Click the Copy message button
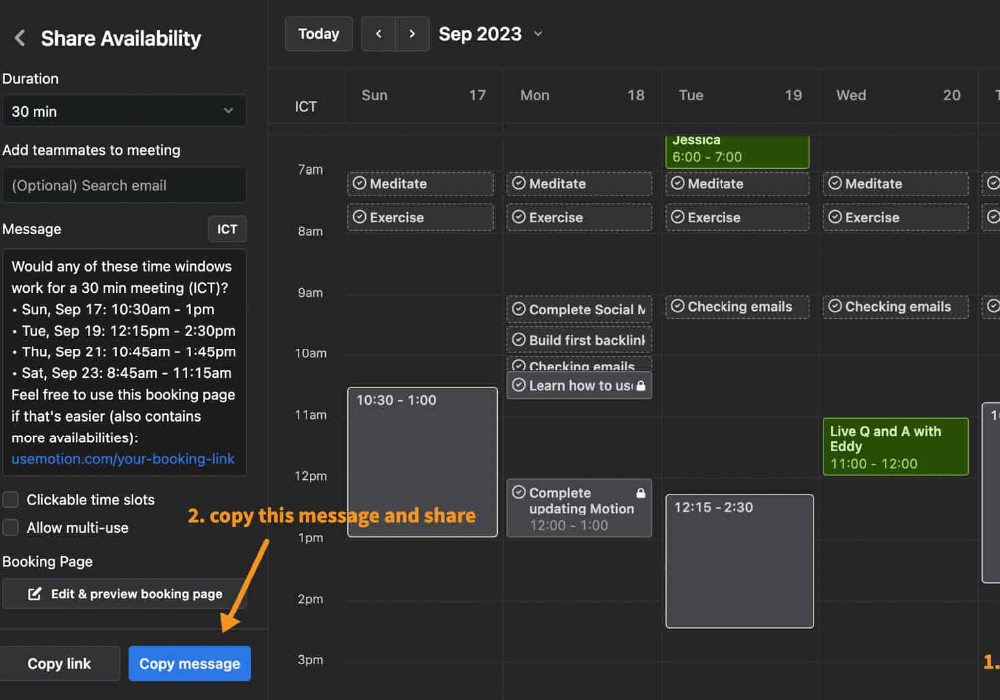This screenshot has height=700, width=1000. click(189, 664)
